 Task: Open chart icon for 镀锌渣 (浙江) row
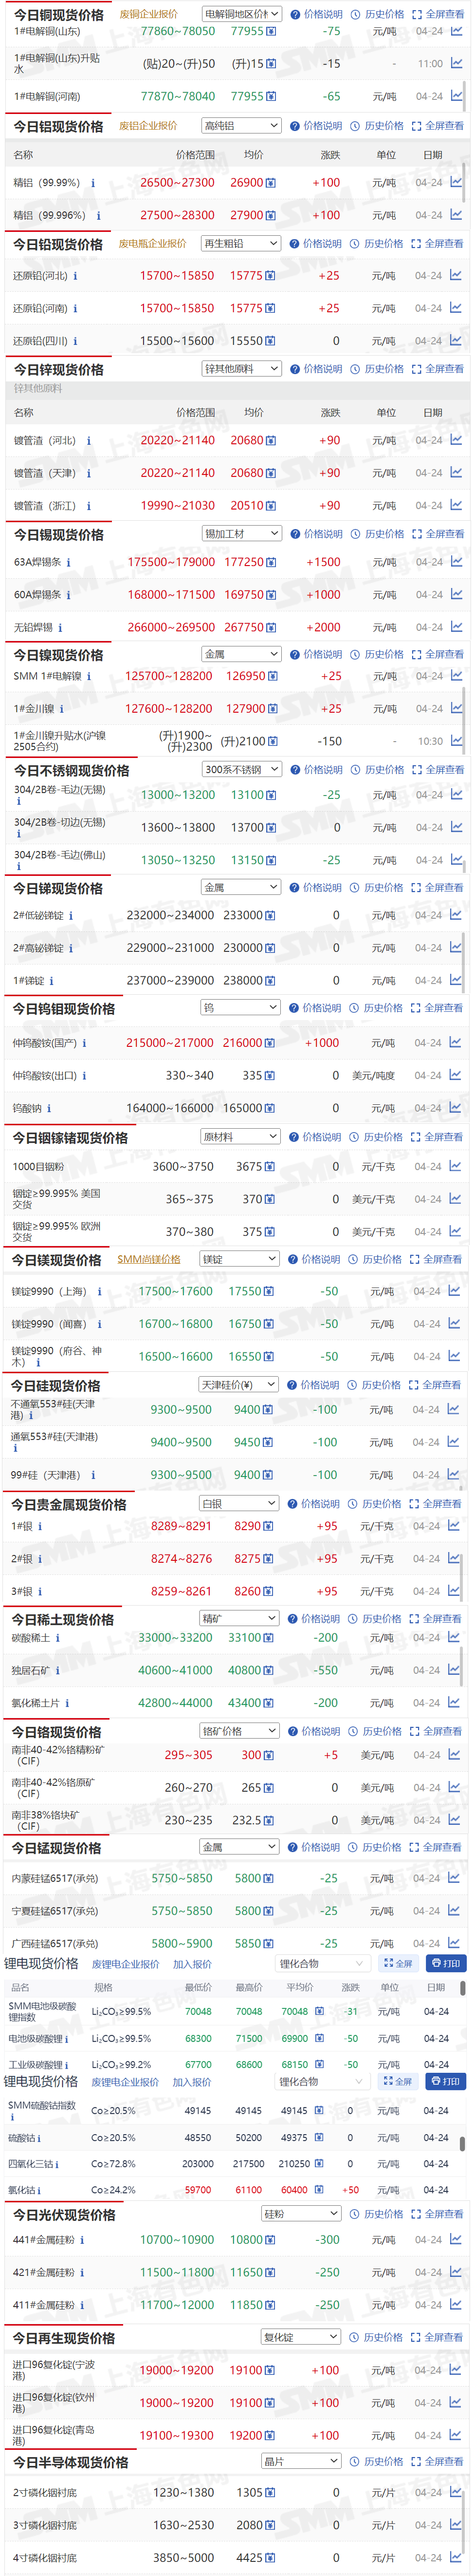click(x=456, y=505)
